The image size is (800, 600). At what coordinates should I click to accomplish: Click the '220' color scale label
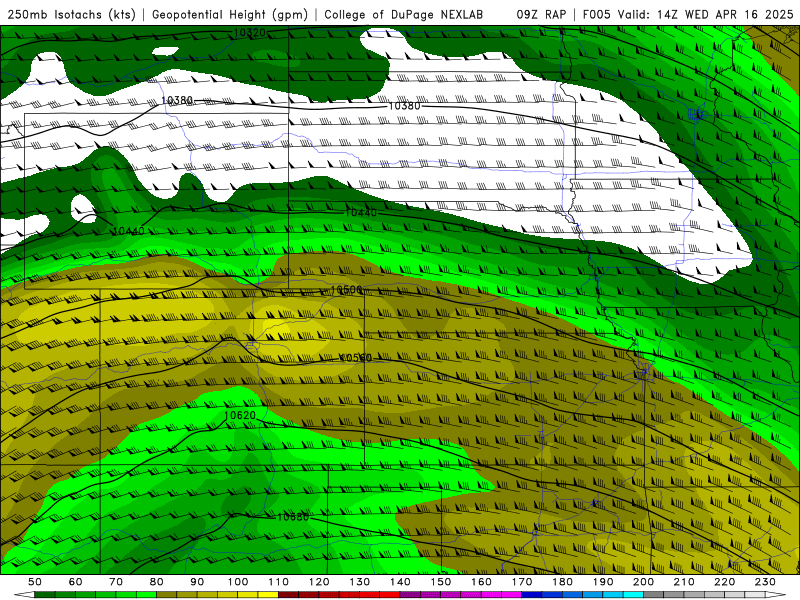point(724,582)
